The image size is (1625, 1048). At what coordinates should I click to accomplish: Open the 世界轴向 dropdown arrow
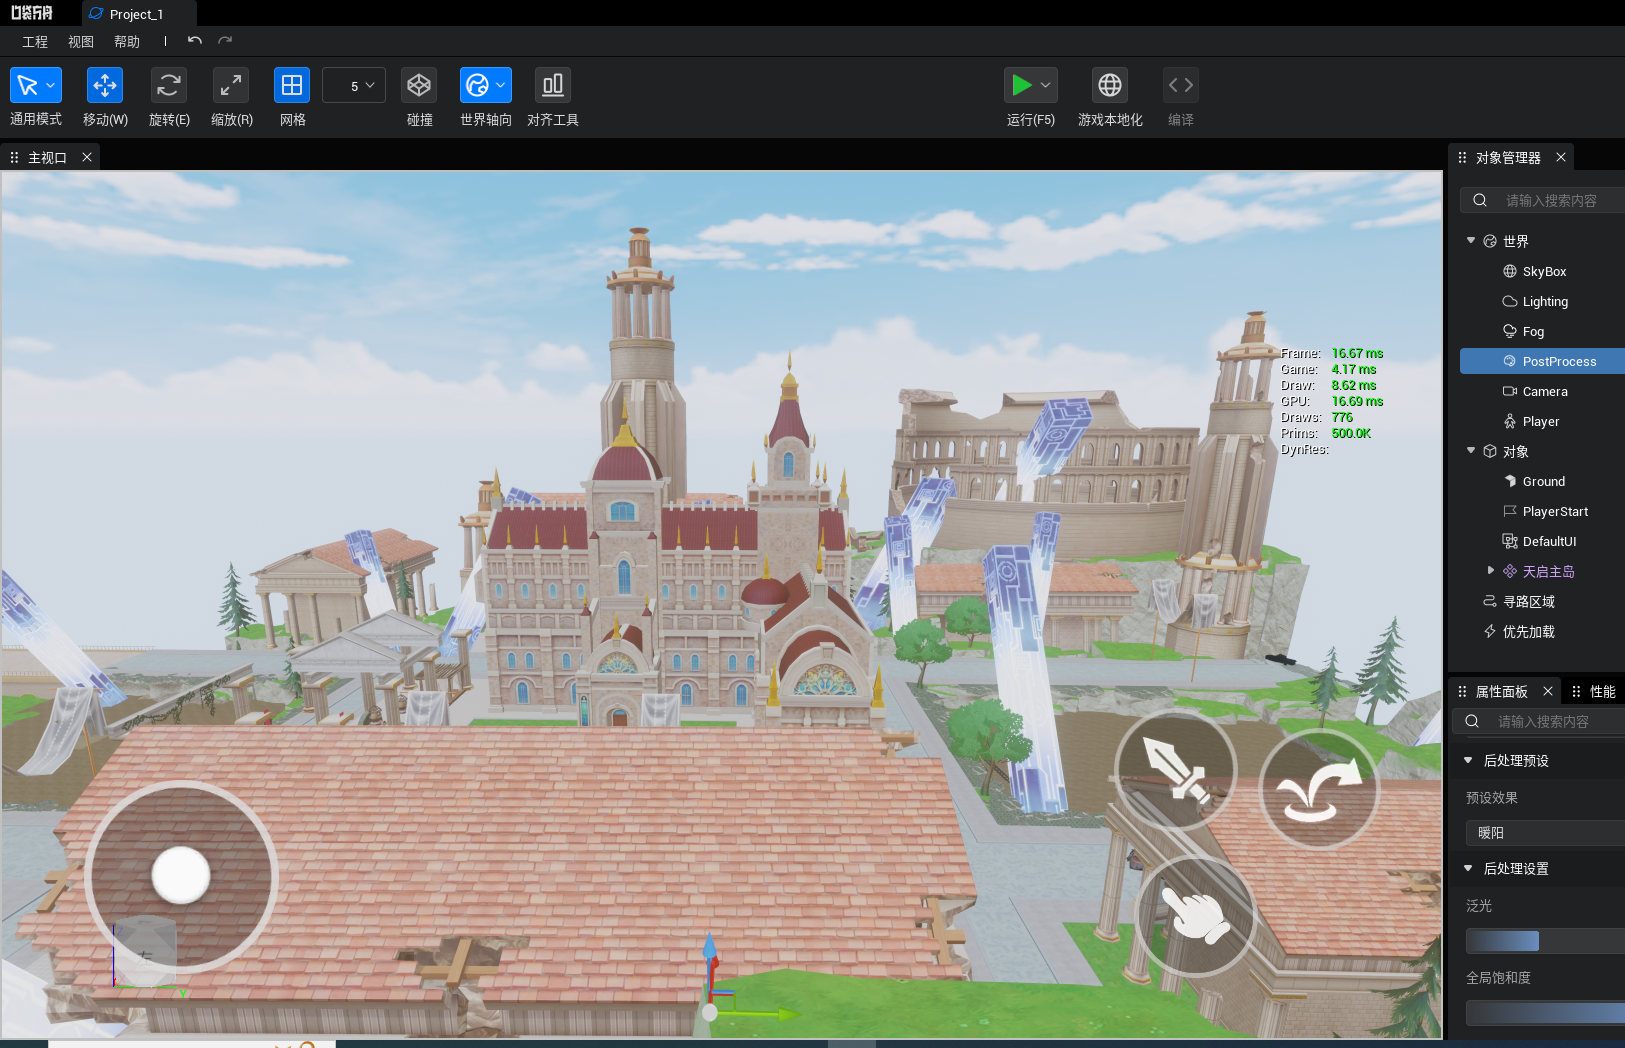(501, 85)
